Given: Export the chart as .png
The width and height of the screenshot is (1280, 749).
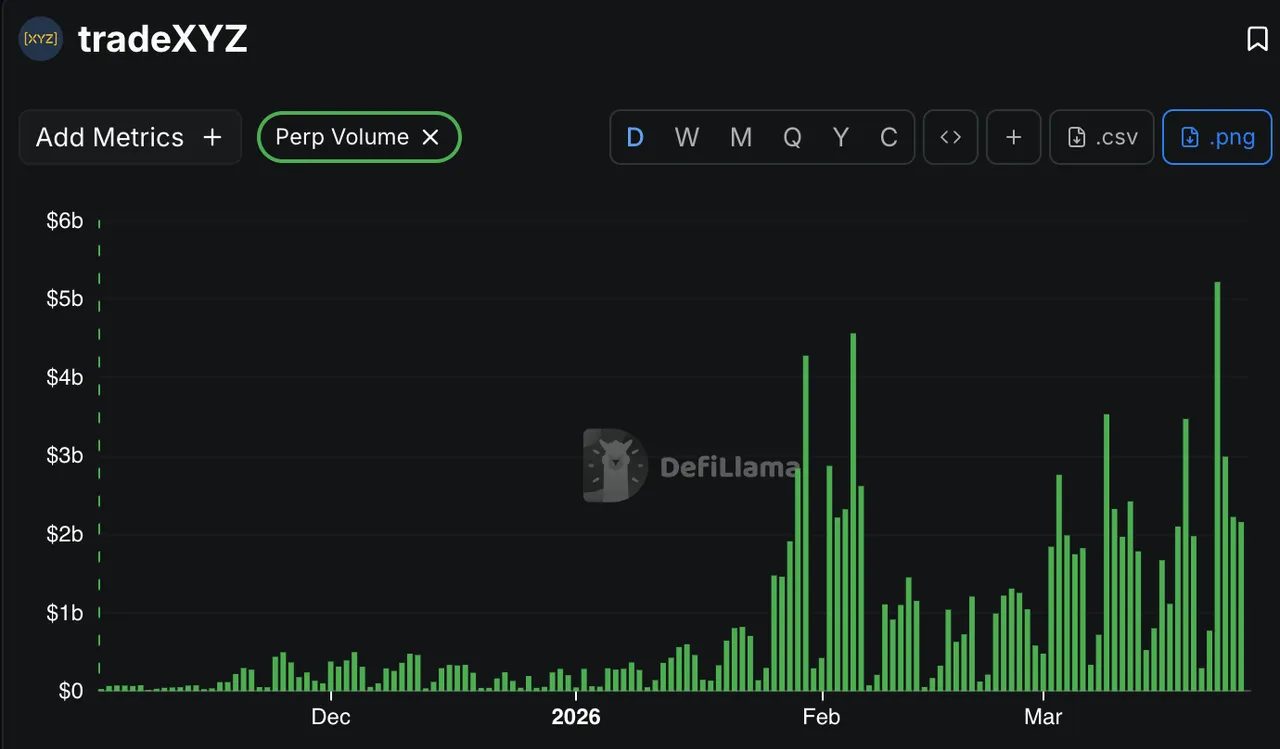Looking at the screenshot, I should coord(1217,137).
